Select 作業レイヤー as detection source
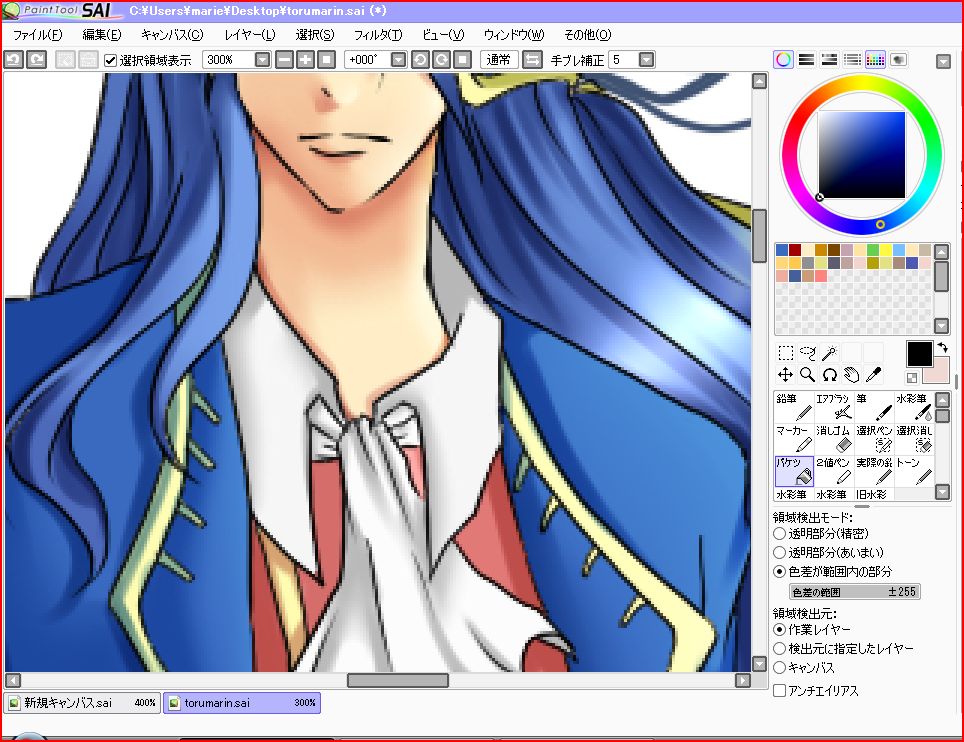 [x=780, y=630]
